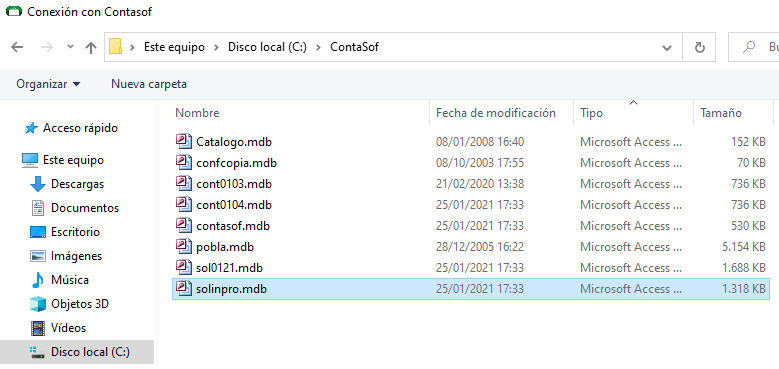Click date 21/02/2020 13:38 of cont0103.mdb
Viewport: 779px width, 369px height.
coord(480,184)
